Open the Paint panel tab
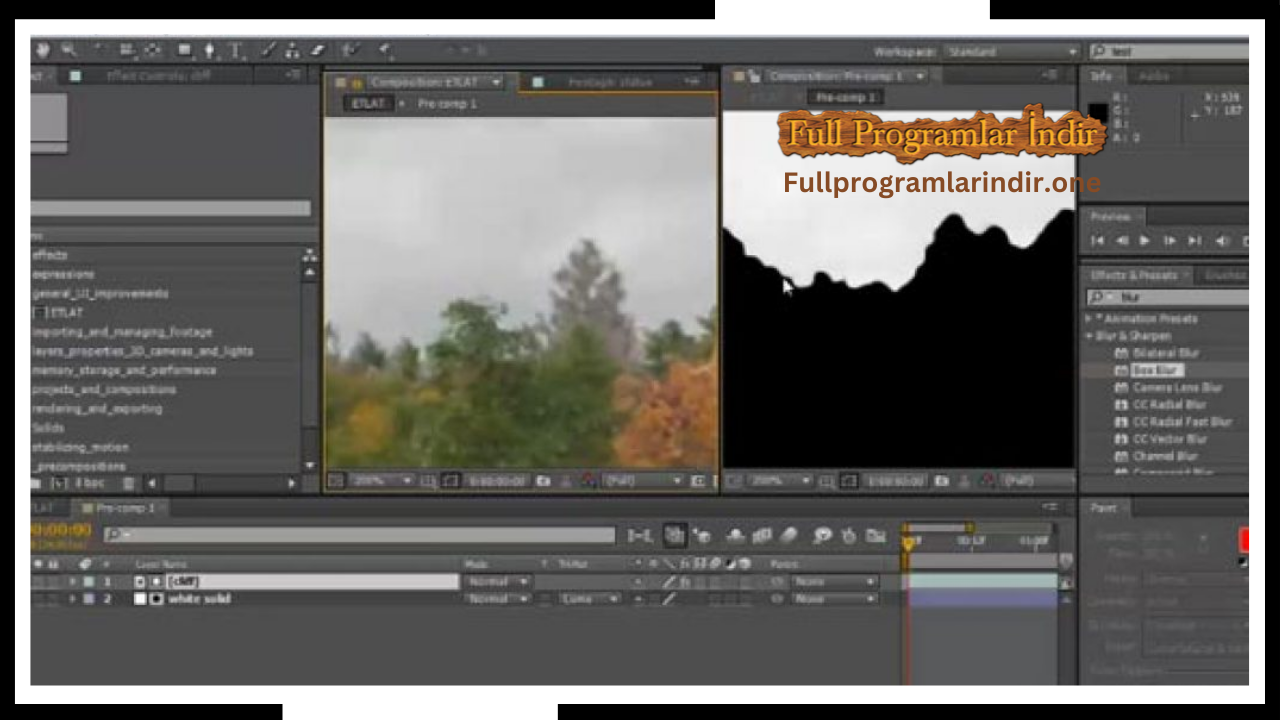1280x720 pixels. coord(1104,508)
